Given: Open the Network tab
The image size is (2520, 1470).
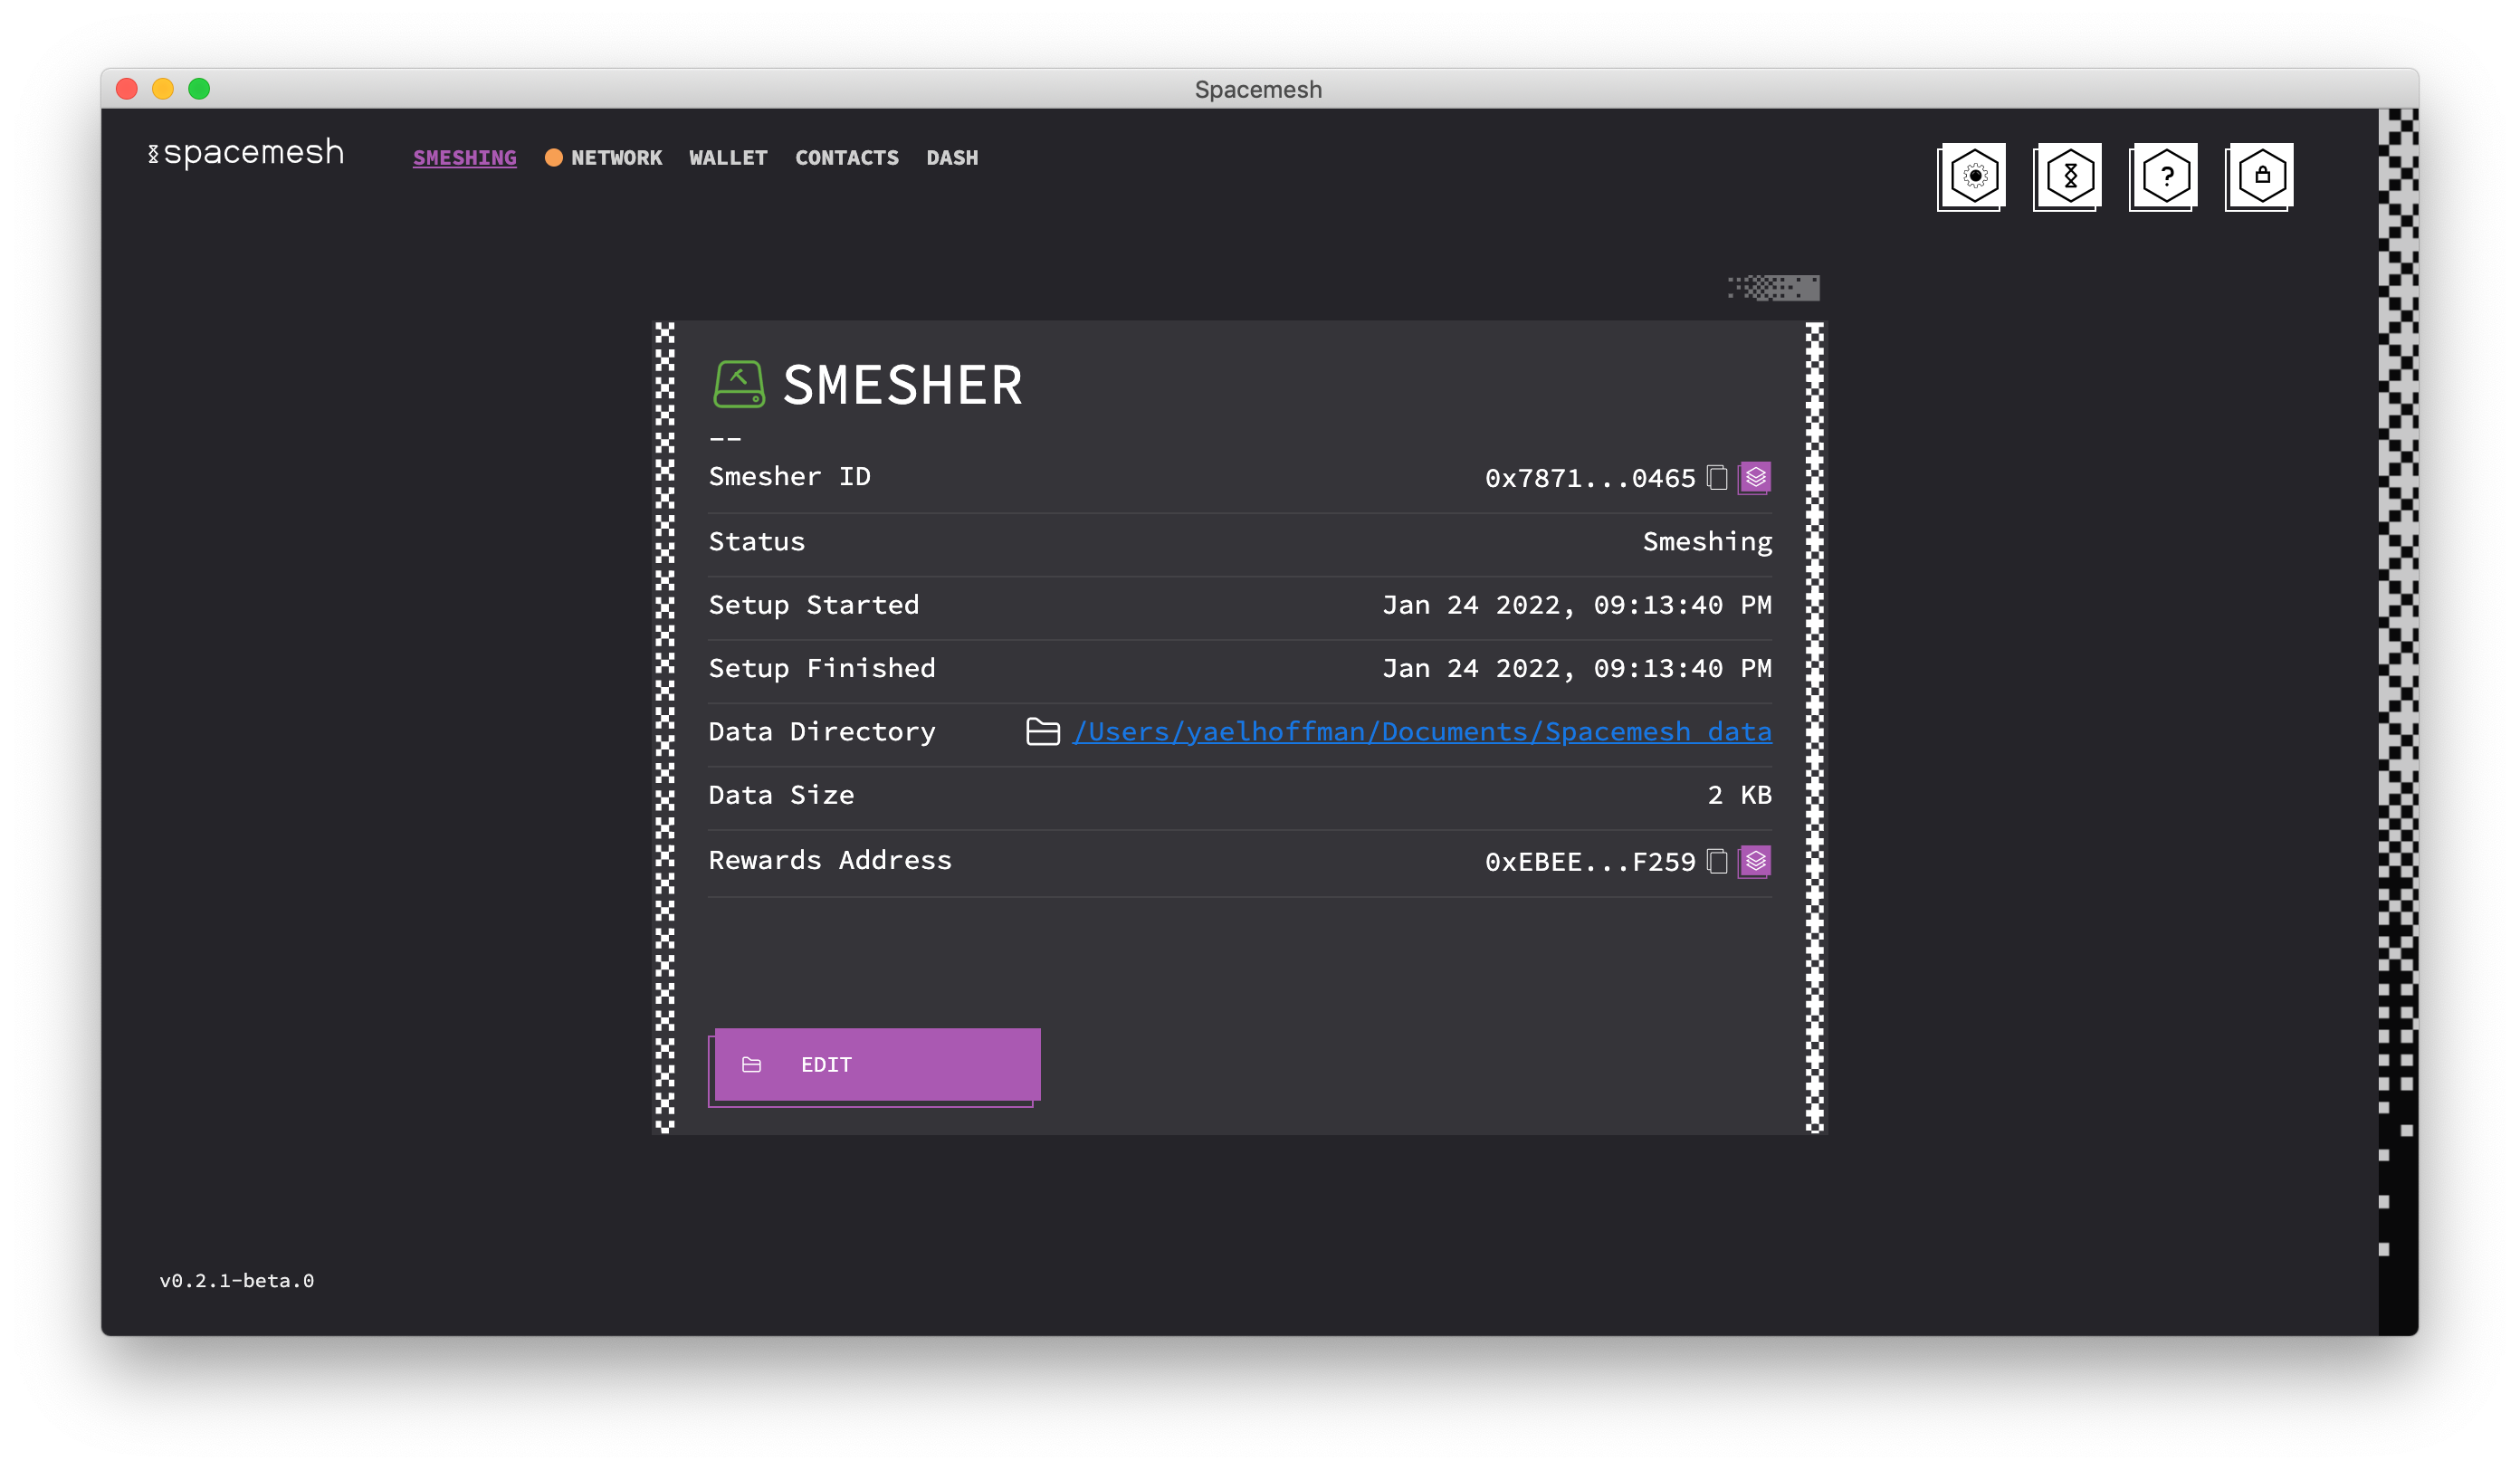Looking at the screenshot, I should coord(617,158).
